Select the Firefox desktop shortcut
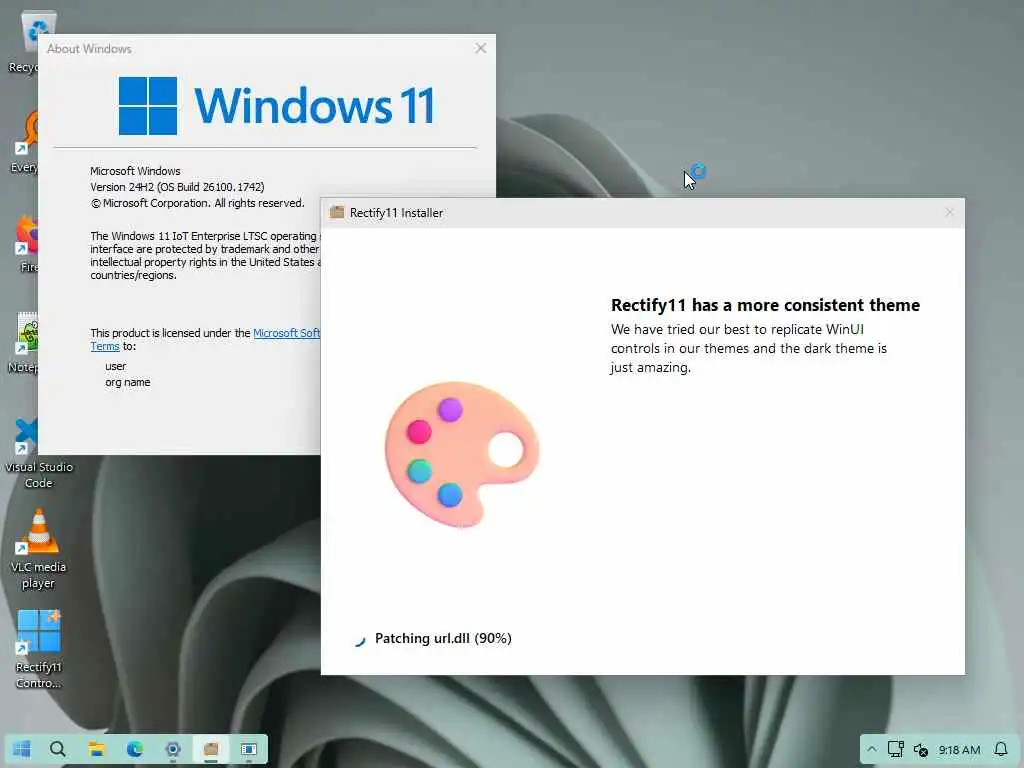Screen dimensions: 1024x768 [25, 242]
